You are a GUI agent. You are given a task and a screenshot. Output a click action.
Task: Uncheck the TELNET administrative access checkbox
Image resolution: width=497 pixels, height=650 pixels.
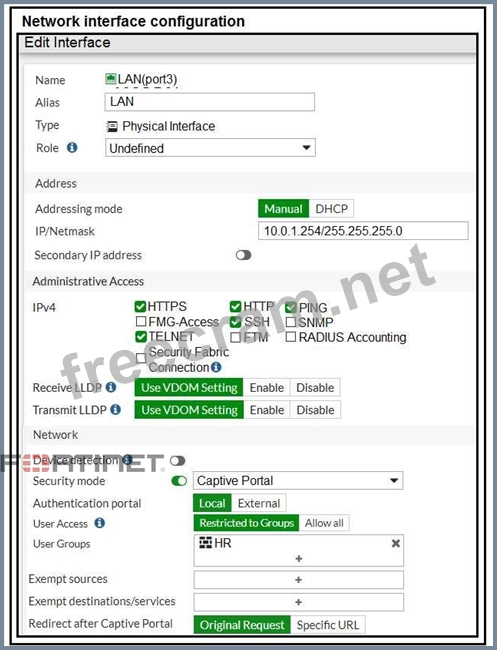(141, 337)
